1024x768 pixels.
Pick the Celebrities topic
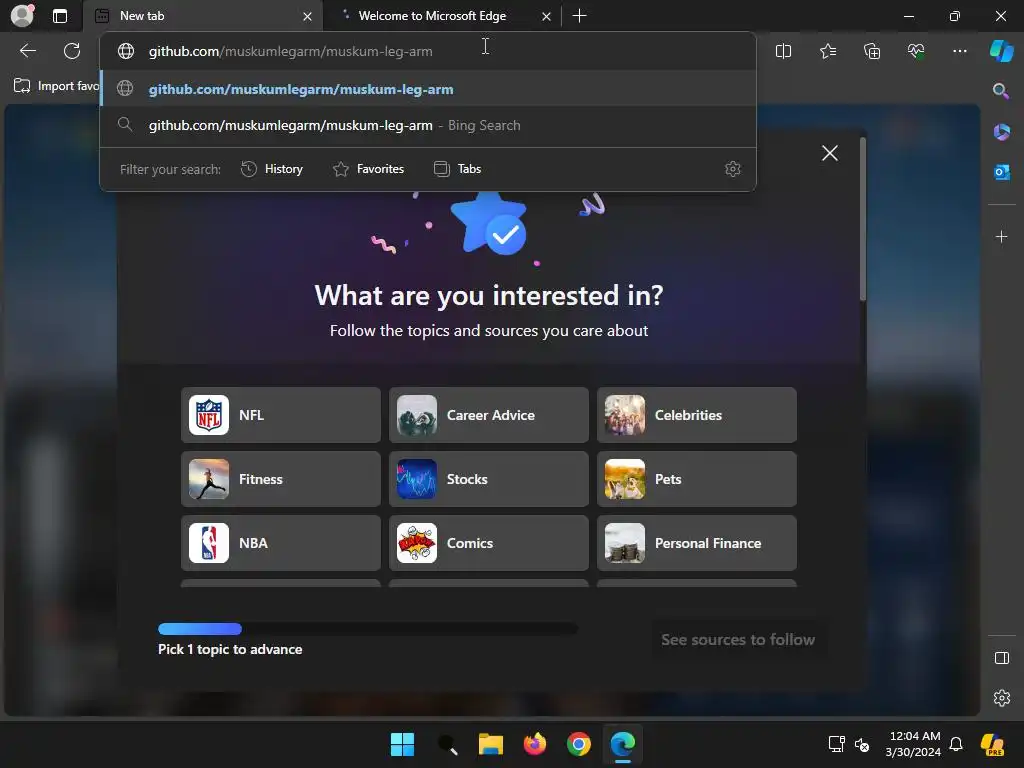[697, 415]
